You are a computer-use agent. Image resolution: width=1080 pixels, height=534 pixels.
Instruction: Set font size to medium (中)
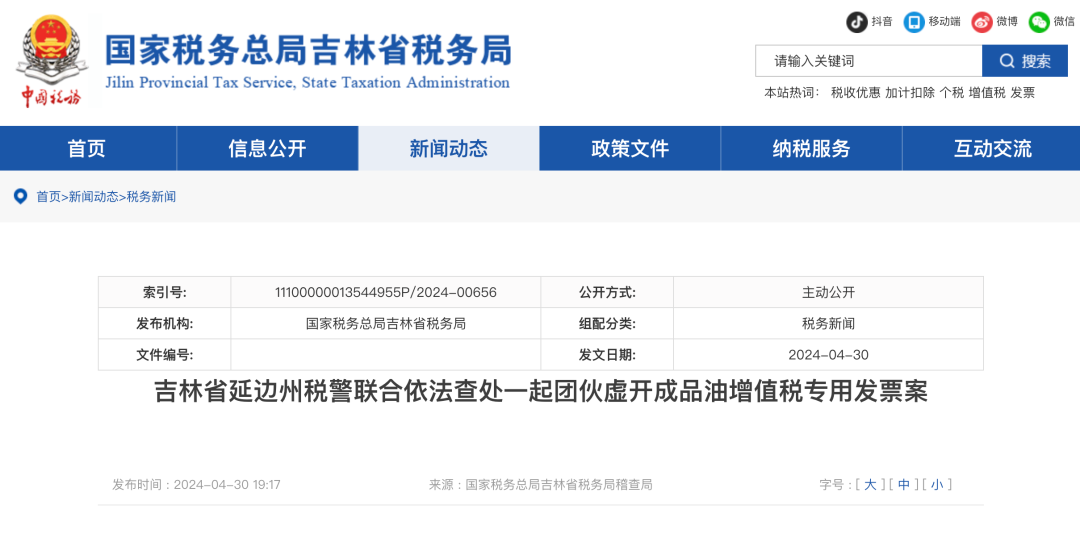tap(904, 484)
